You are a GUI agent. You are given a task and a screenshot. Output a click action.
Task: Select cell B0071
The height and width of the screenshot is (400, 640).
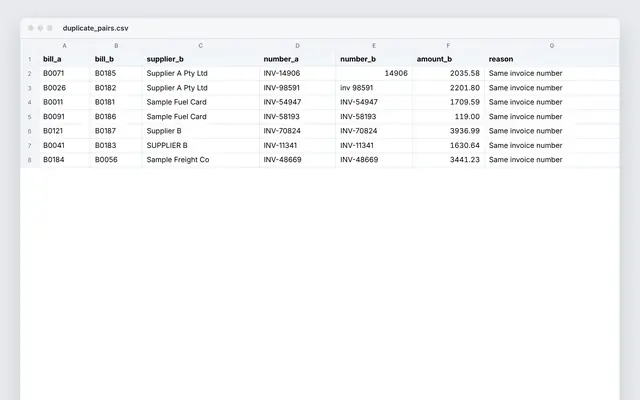click(x=65, y=73)
